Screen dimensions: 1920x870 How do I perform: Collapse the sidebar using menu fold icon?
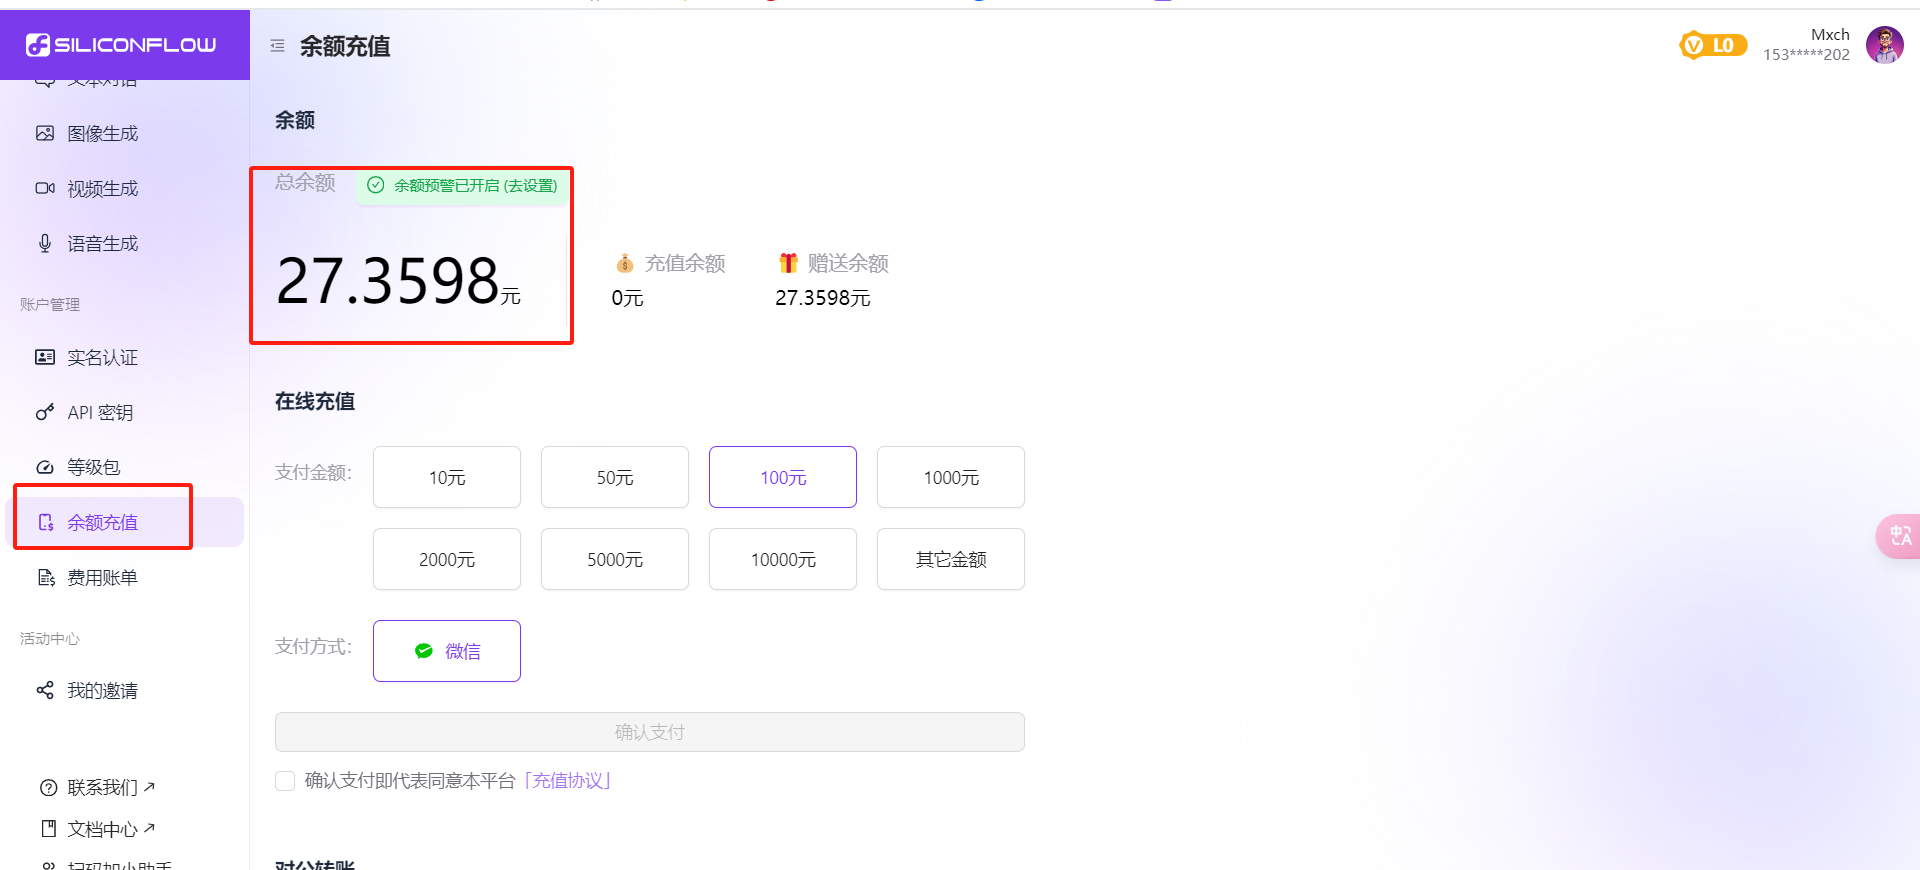(x=277, y=46)
